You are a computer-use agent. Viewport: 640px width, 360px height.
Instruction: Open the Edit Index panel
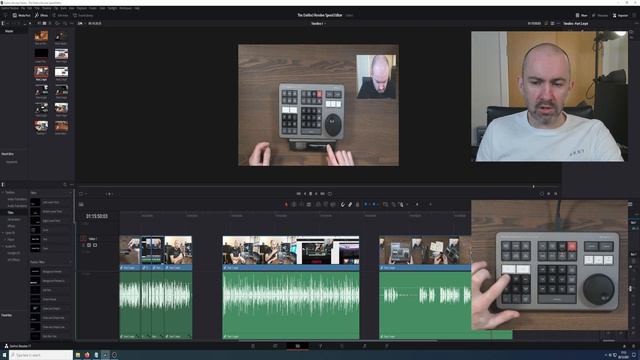(60, 15)
